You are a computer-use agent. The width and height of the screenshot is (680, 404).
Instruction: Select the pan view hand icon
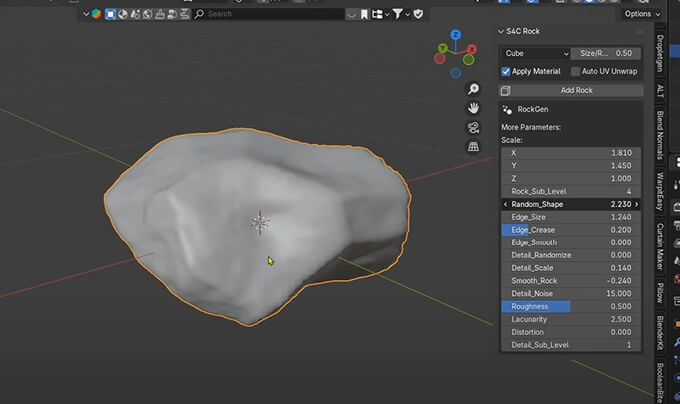[x=473, y=108]
